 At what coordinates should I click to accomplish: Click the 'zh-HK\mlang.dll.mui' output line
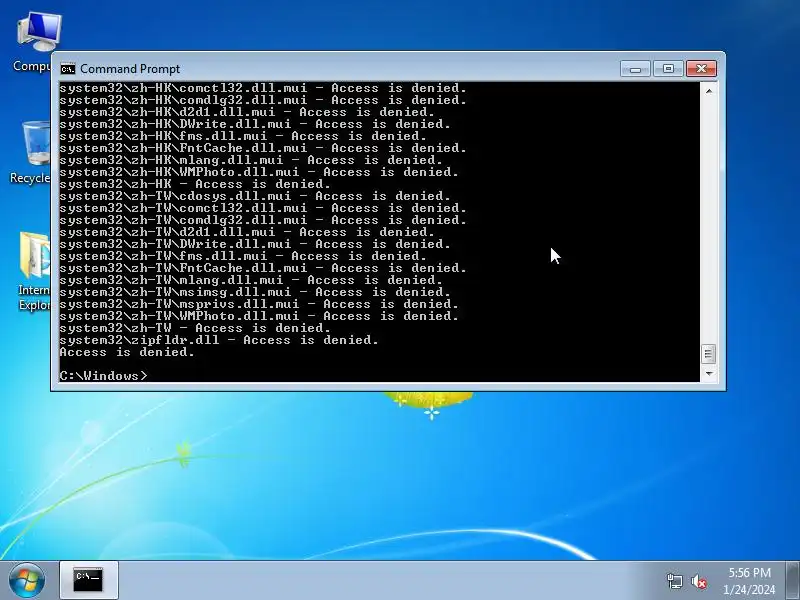coord(251,160)
